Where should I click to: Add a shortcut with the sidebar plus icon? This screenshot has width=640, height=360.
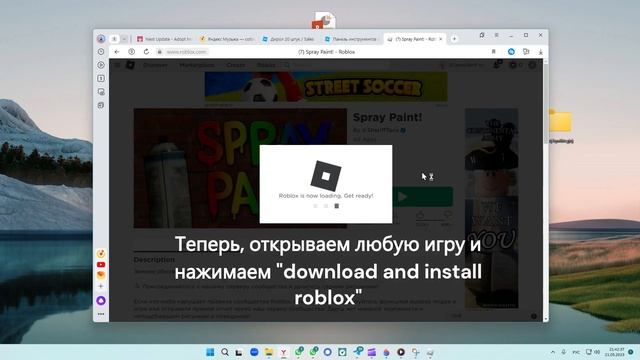[x=101, y=286]
